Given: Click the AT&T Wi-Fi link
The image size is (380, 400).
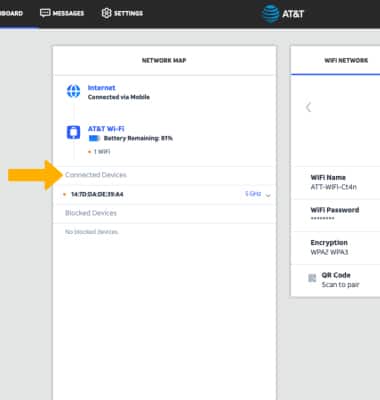Looking at the screenshot, I should 106,129.
